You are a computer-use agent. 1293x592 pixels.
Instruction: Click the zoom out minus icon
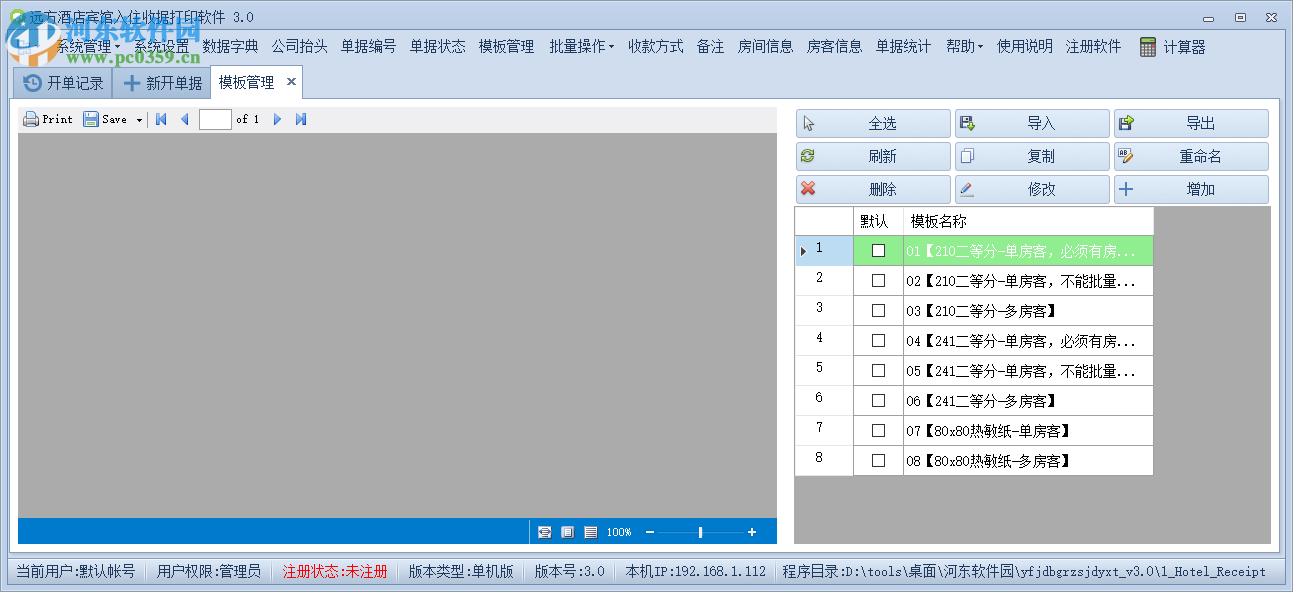[650, 532]
